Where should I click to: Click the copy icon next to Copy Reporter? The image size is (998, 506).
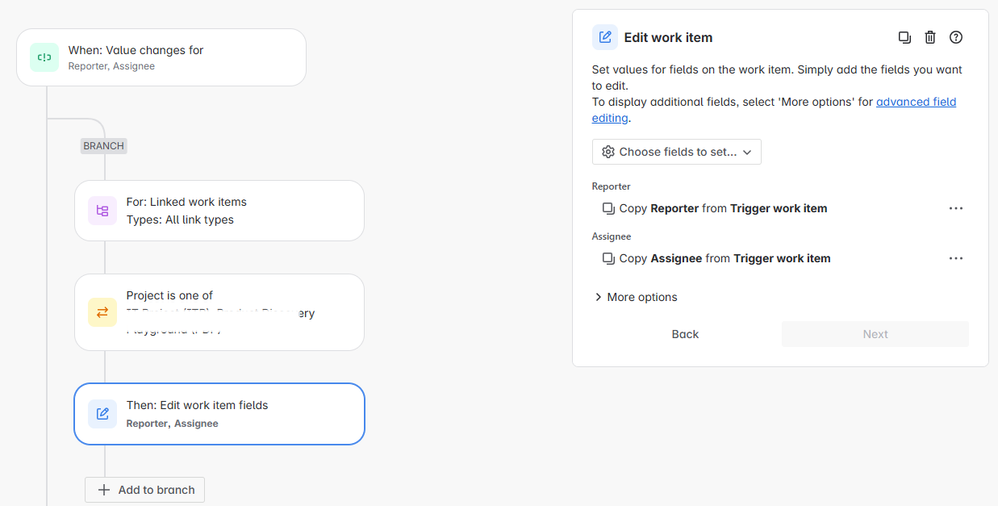click(x=608, y=209)
